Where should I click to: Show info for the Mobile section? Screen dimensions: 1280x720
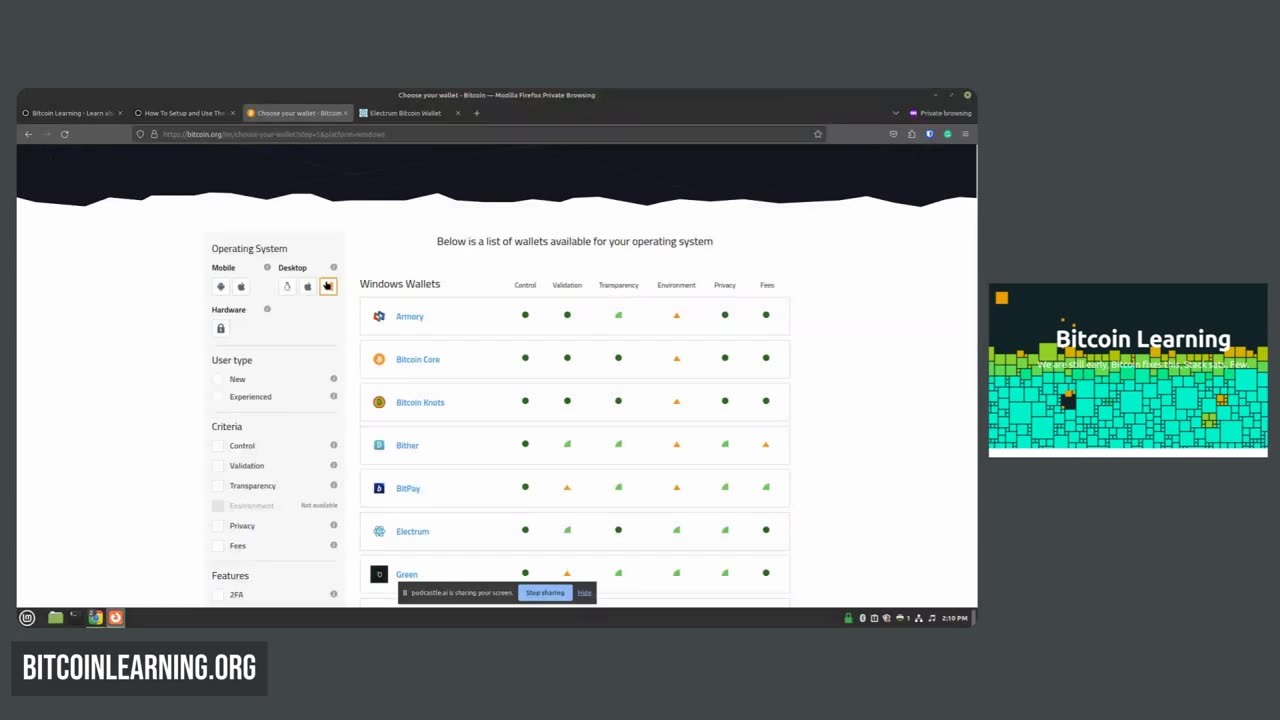pyautogui.click(x=267, y=268)
